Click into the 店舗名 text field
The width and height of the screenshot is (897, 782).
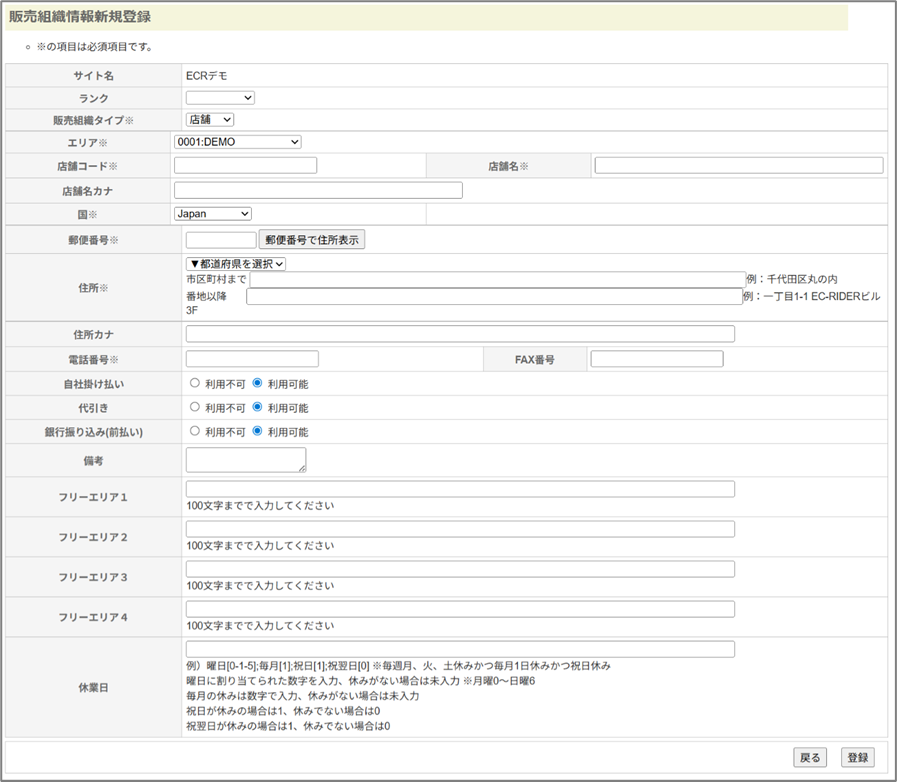[x=739, y=165]
